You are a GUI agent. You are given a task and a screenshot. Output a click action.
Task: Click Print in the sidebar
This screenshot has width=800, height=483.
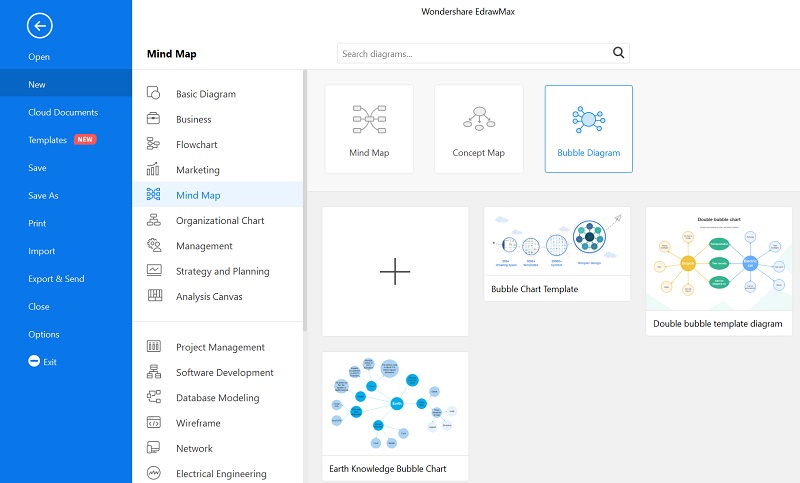[x=37, y=223]
